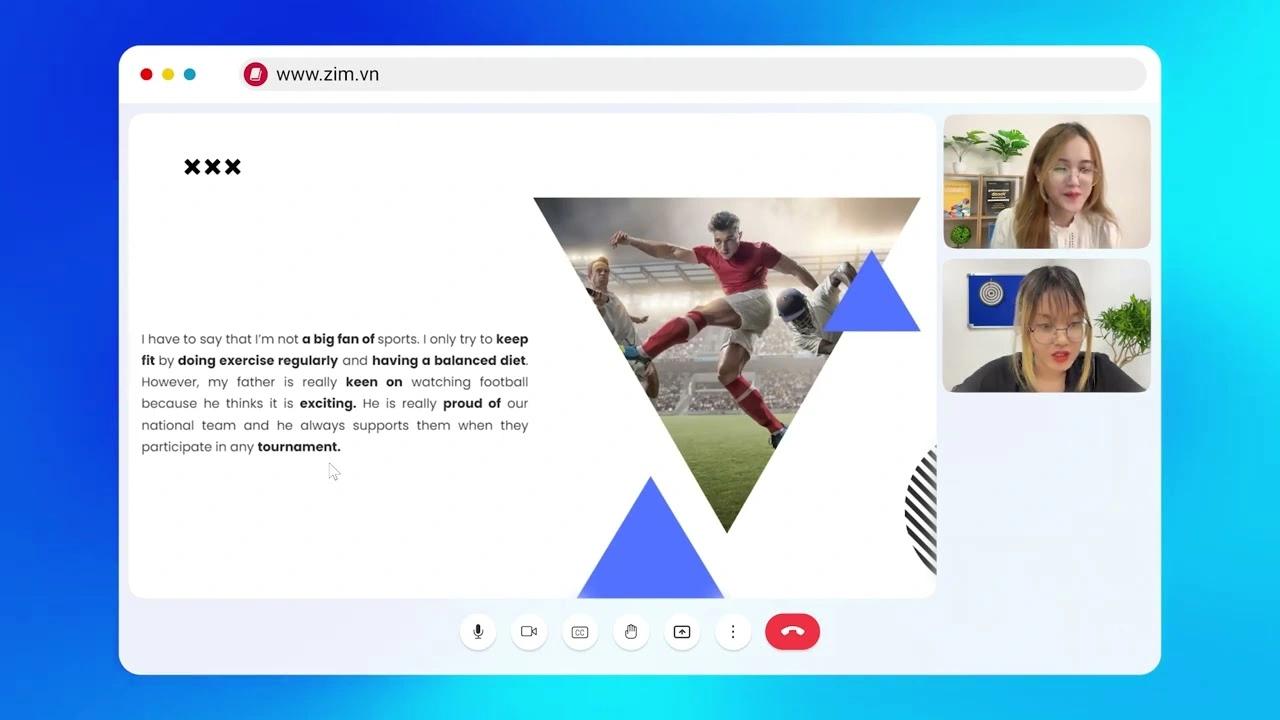Click the XXX marks on the slide
This screenshot has width=1280, height=720.
(x=212, y=167)
